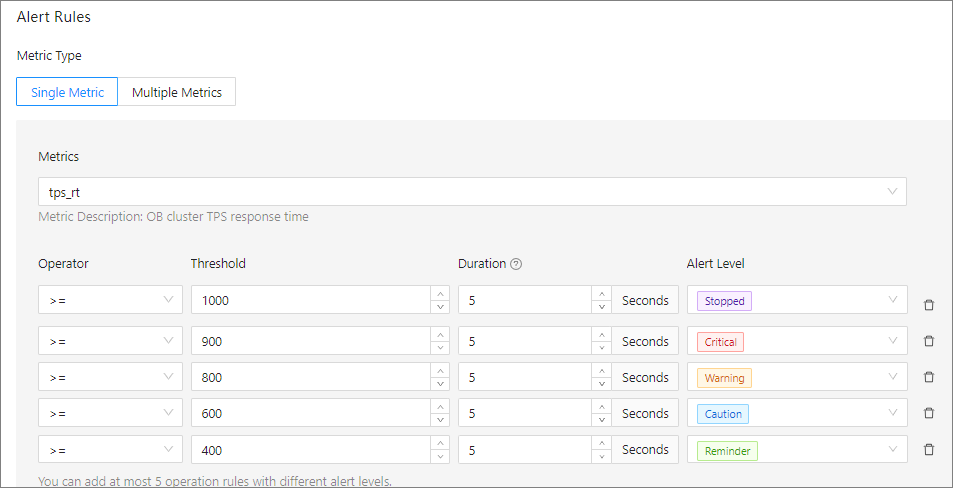This screenshot has width=953, height=488.
Task: Open the operator dropdown for threshold 1000
Action: click(110, 300)
